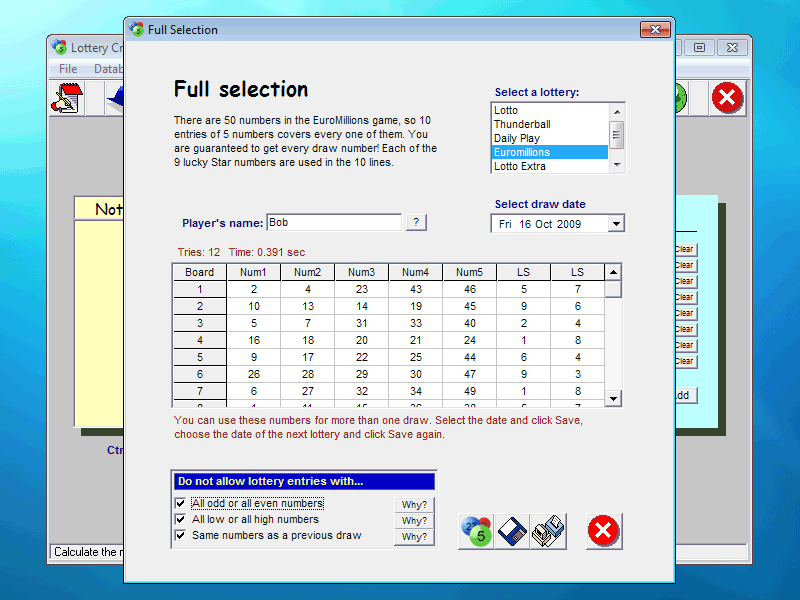Click the Player's name text field
This screenshot has width=800, height=600.
pyautogui.click(x=334, y=222)
